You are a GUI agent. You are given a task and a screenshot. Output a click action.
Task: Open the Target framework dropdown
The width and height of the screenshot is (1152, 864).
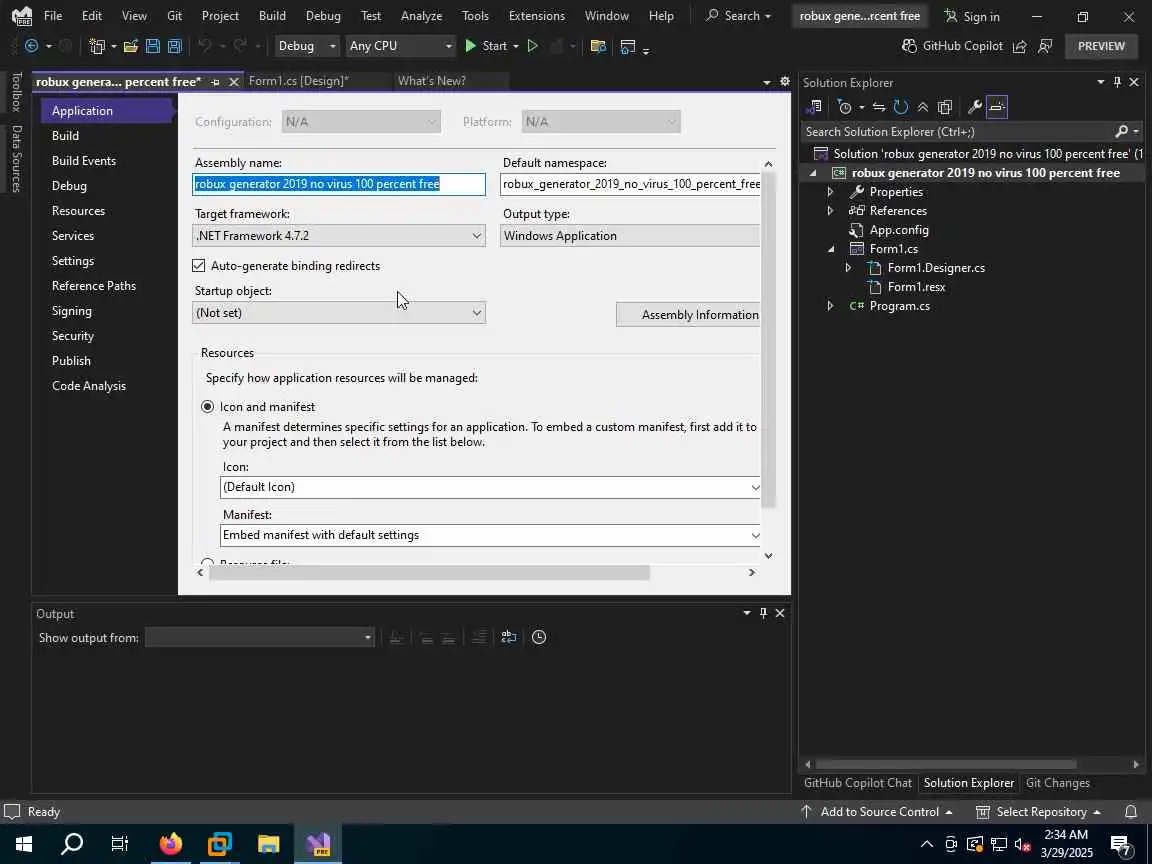pos(339,236)
